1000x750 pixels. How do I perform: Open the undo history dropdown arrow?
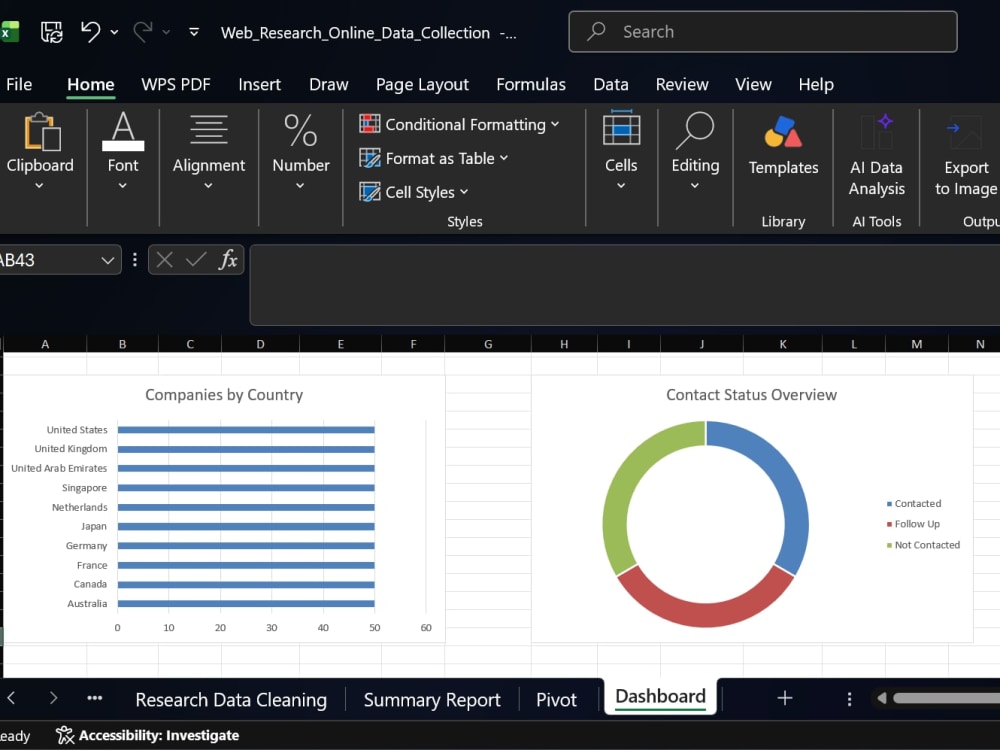[114, 32]
